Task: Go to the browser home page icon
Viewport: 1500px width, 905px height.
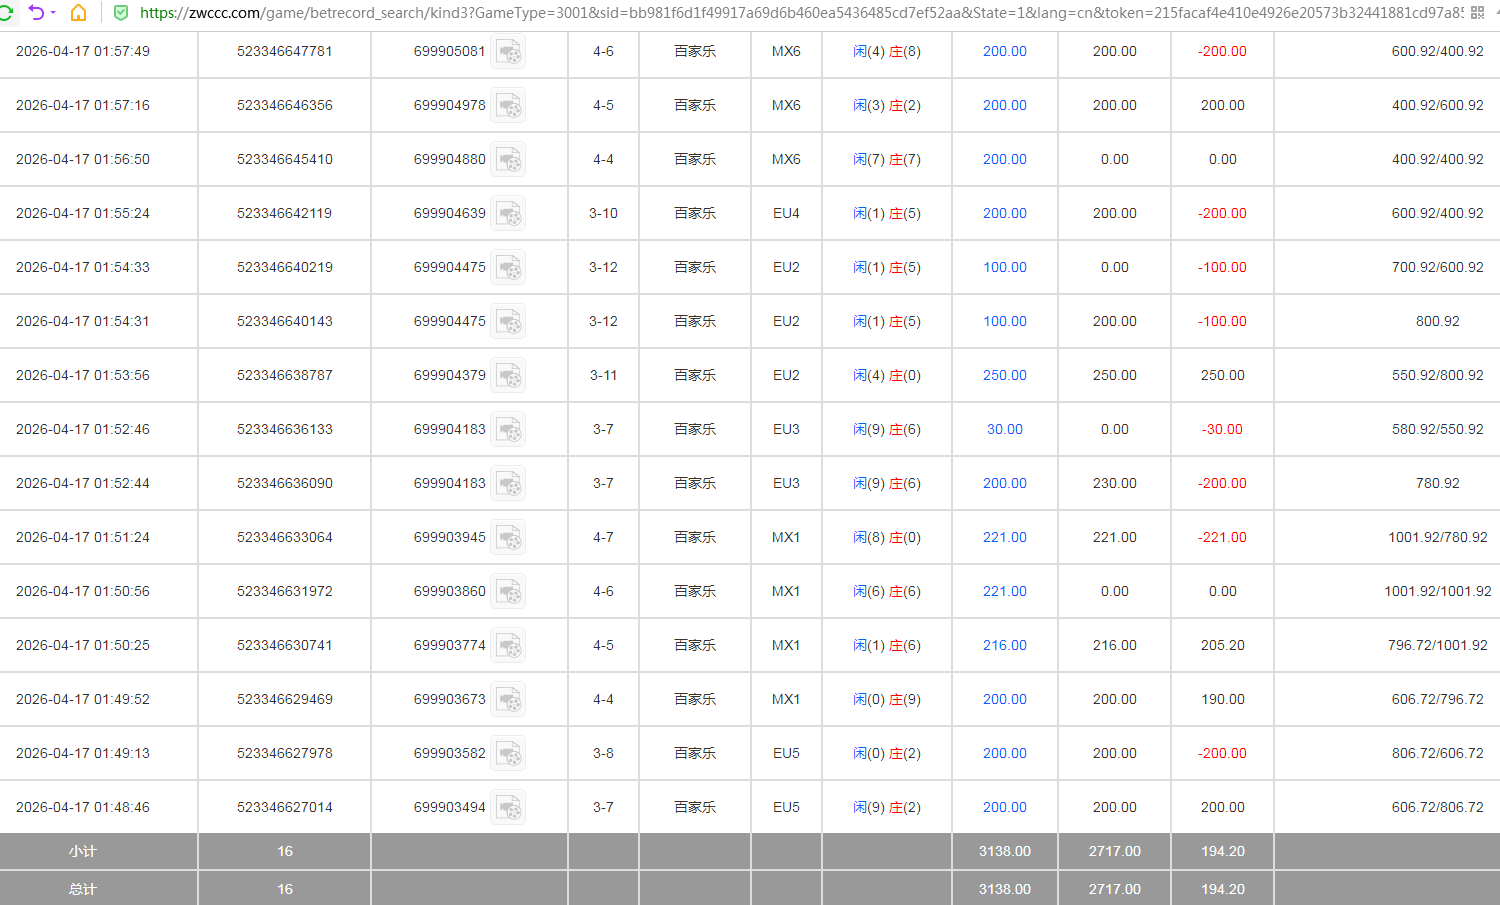Action: 78,13
